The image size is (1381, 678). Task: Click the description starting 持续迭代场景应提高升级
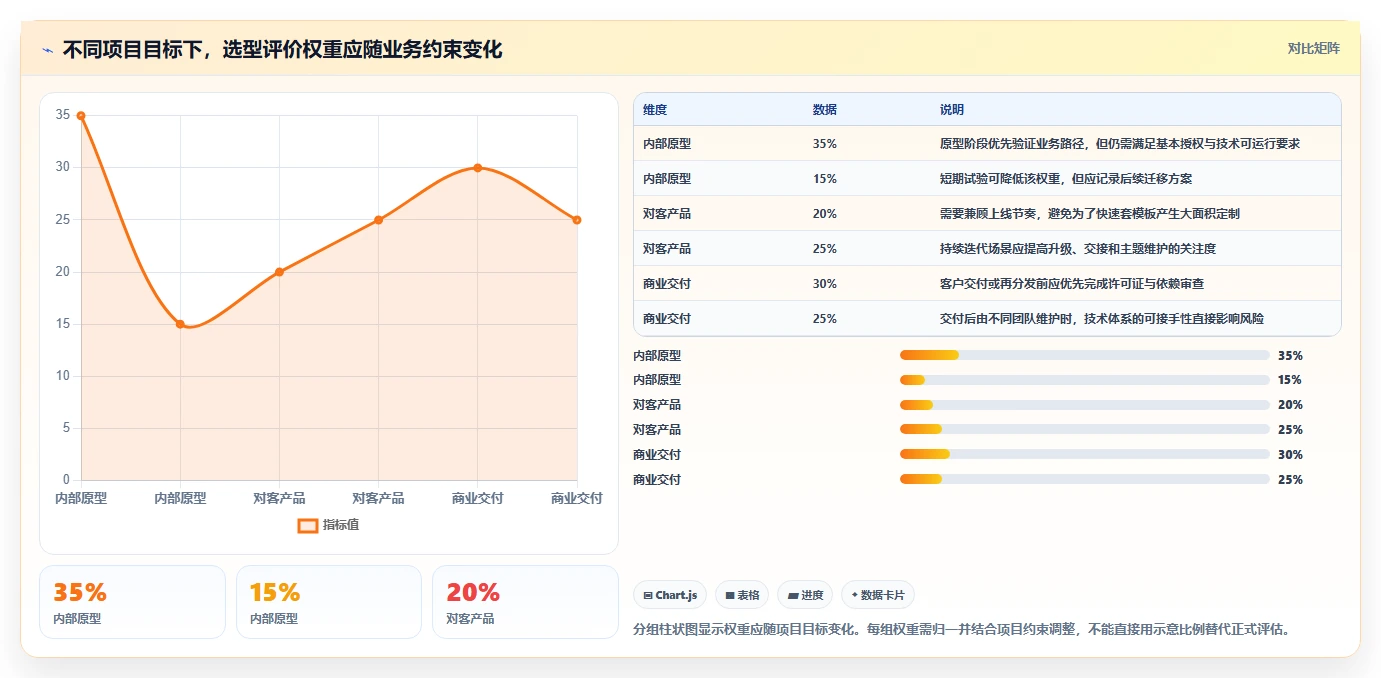[x=1078, y=249]
